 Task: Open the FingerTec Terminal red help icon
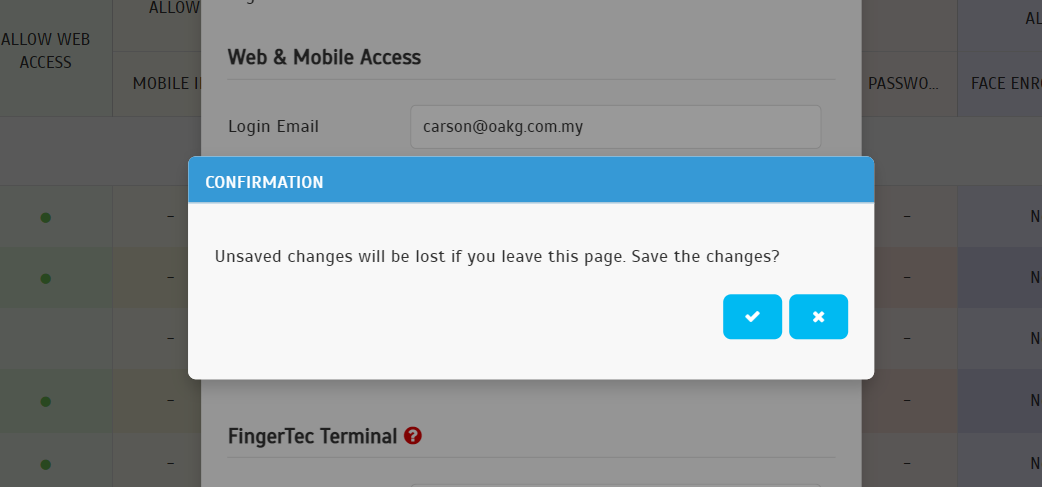click(x=413, y=436)
